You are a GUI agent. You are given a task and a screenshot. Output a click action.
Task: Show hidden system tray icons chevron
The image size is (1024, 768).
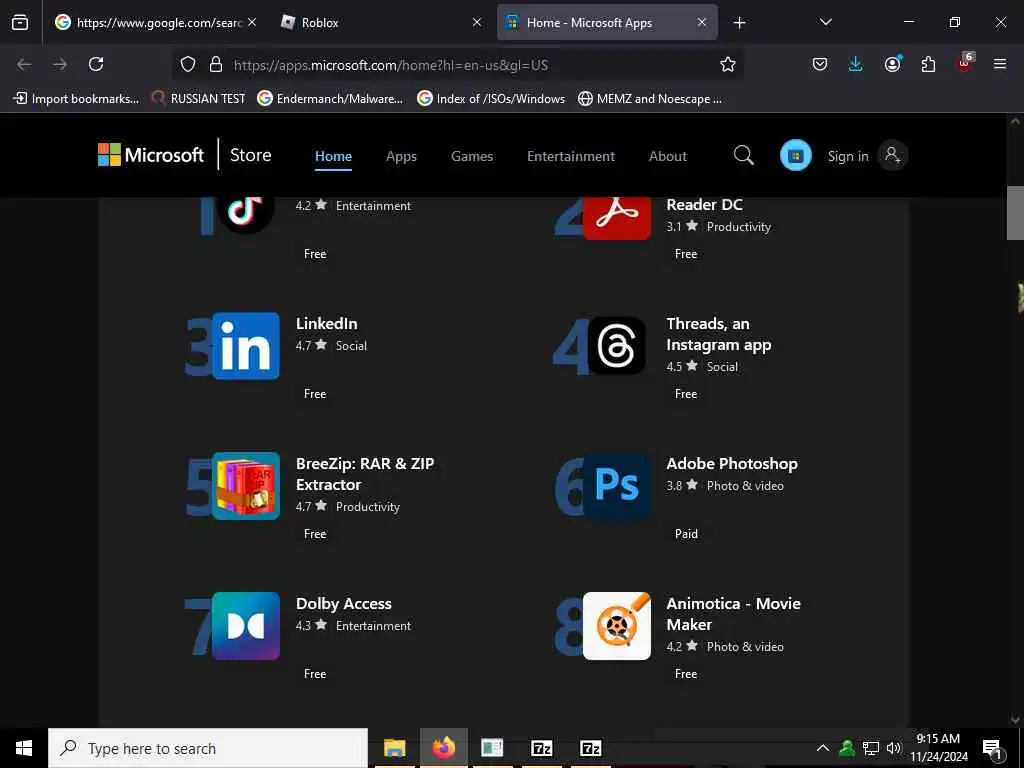[x=823, y=748]
